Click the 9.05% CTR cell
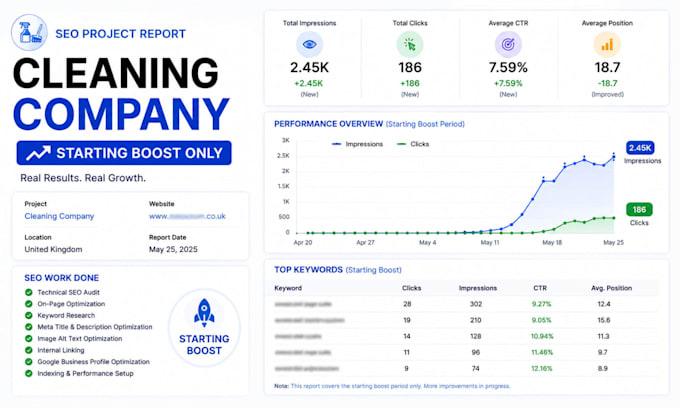The height and width of the screenshot is (409, 680). click(x=541, y=320)
